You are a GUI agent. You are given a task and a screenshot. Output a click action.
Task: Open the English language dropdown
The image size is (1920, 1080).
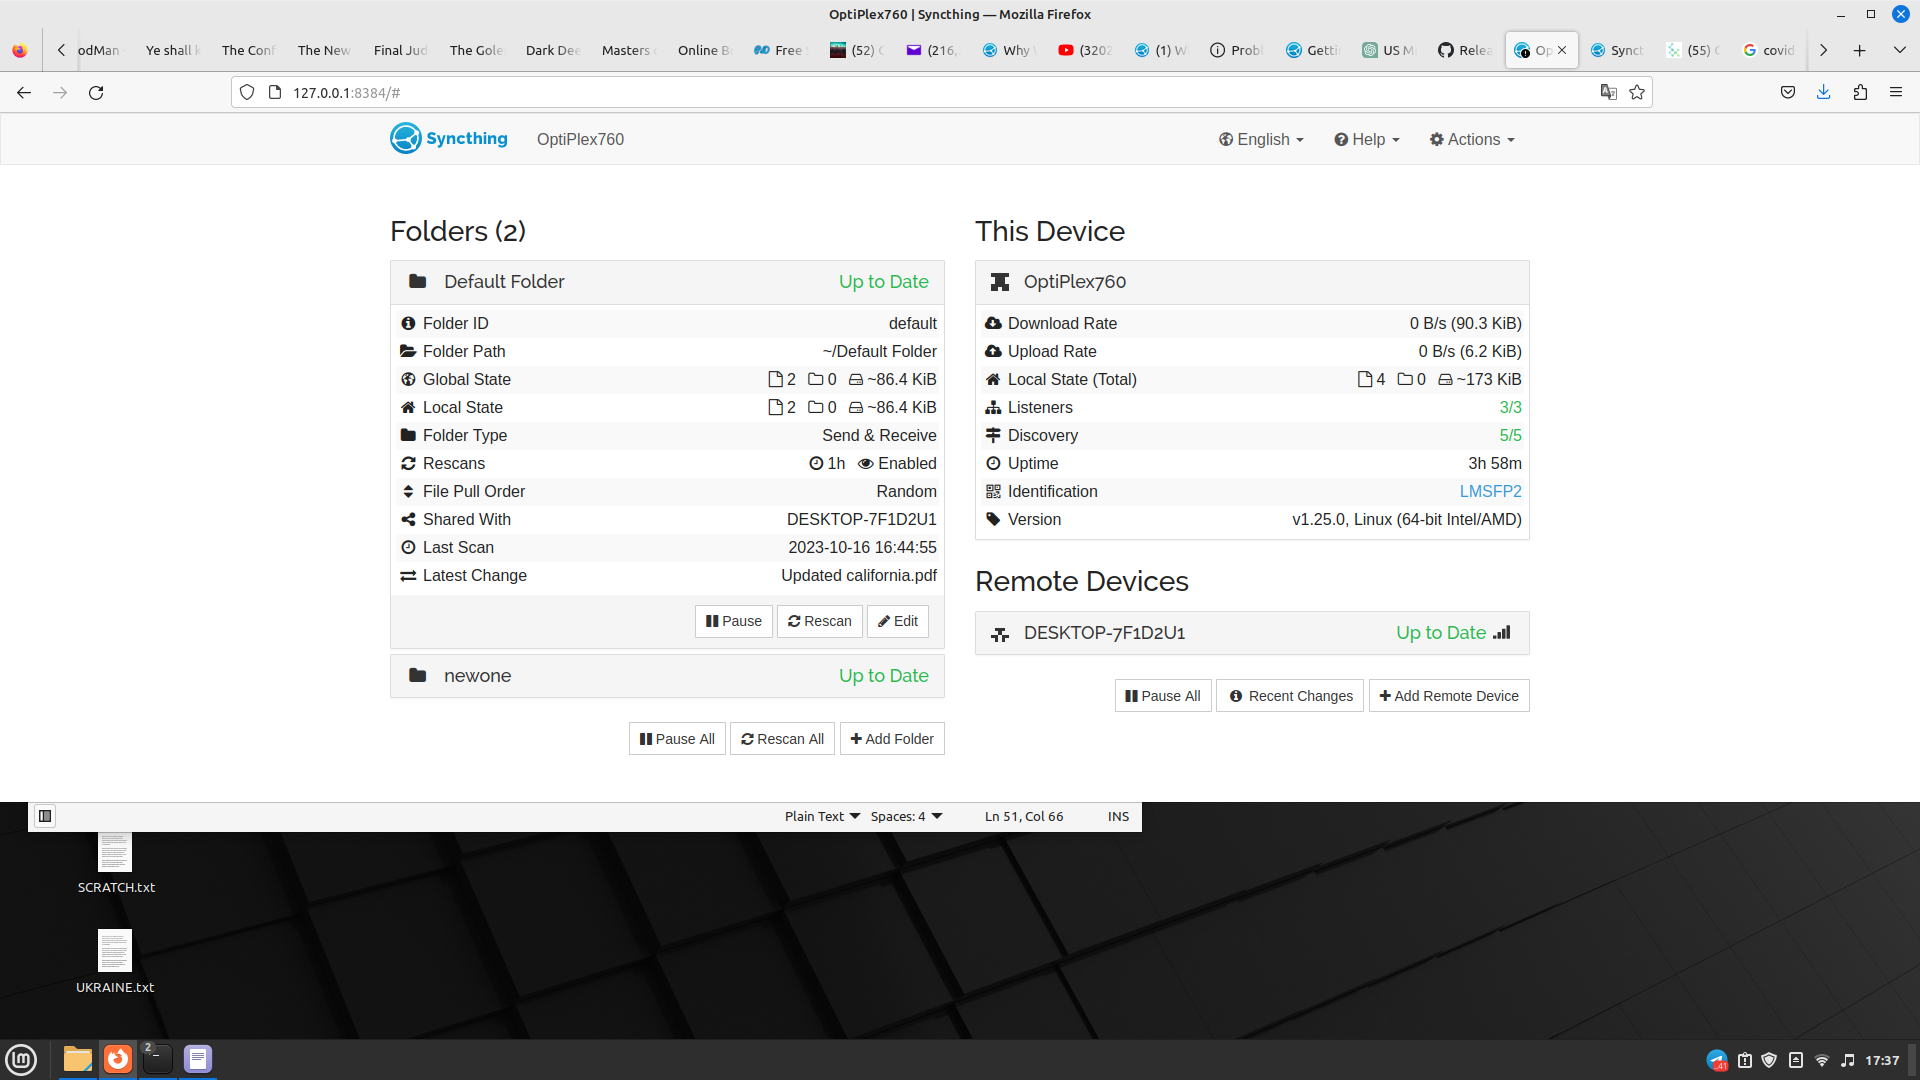click(x=1261, y=139)
